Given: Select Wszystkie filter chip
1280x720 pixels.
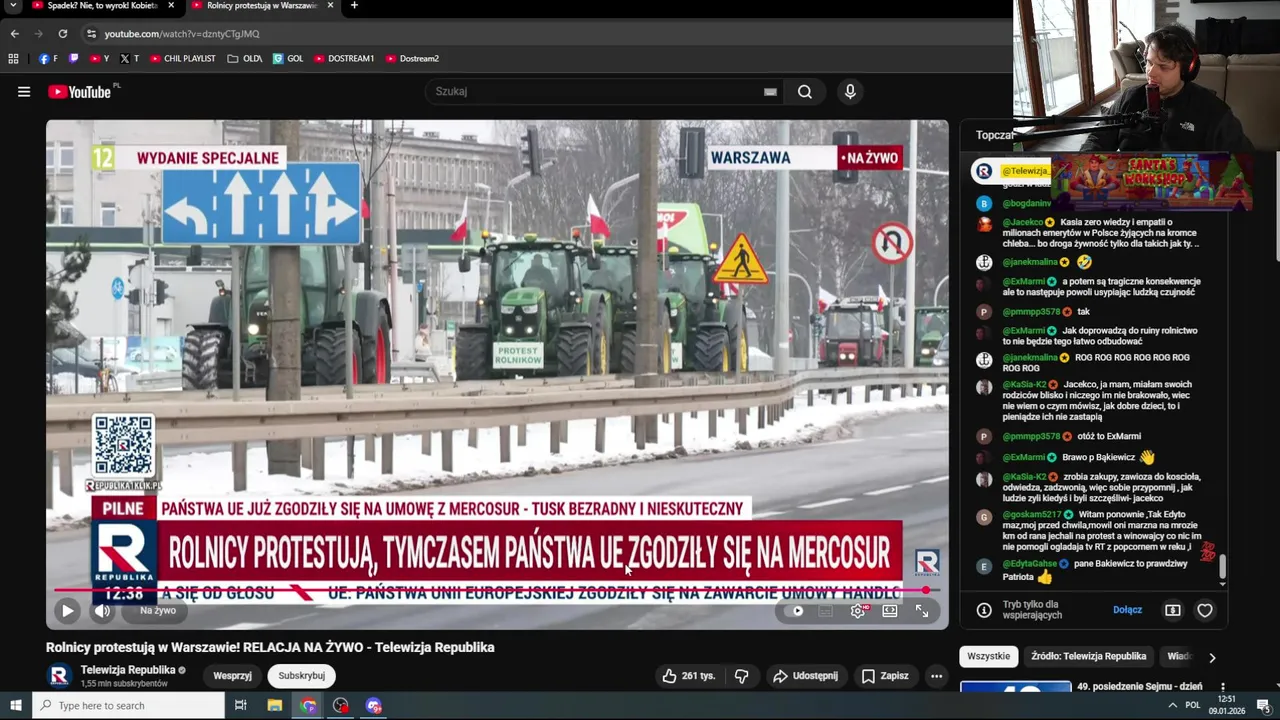Looking at the screenshot, I should pyautogui.click(x=989, y=656).
